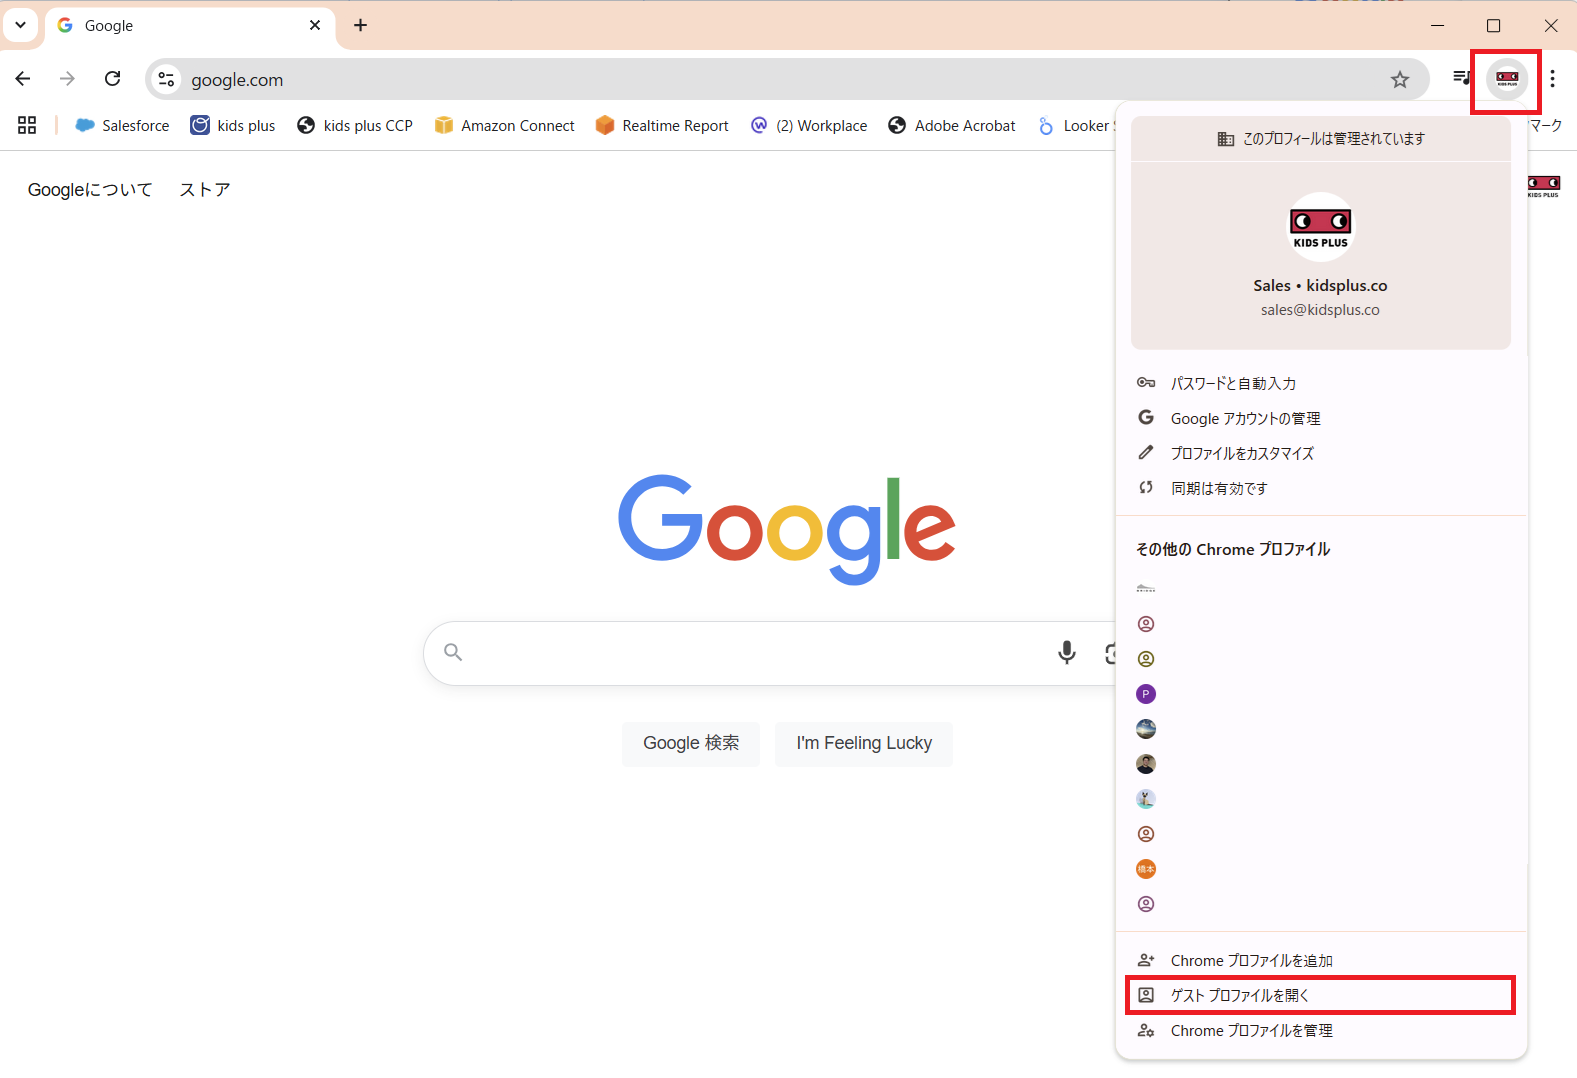Go back using the browser back arrow
This screenshot has width=1577, height=1078.
(x=23, y=79)
